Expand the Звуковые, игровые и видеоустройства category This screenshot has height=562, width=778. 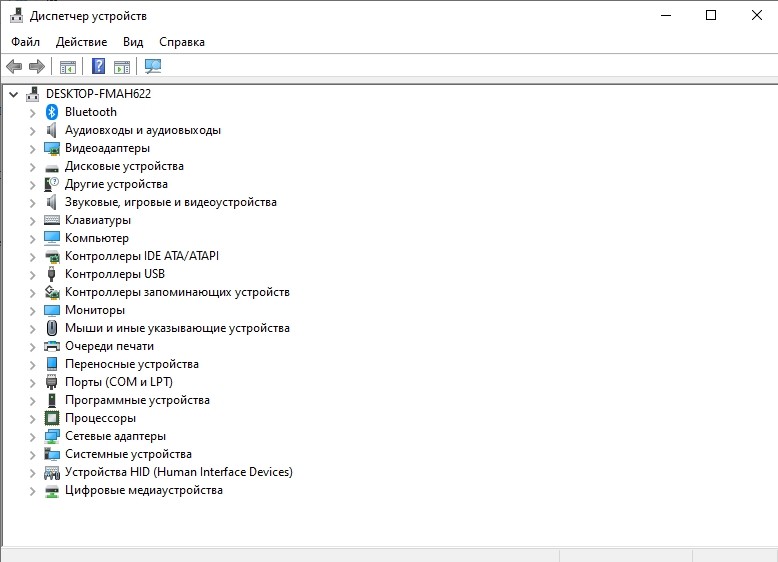[x=32, y=202]
